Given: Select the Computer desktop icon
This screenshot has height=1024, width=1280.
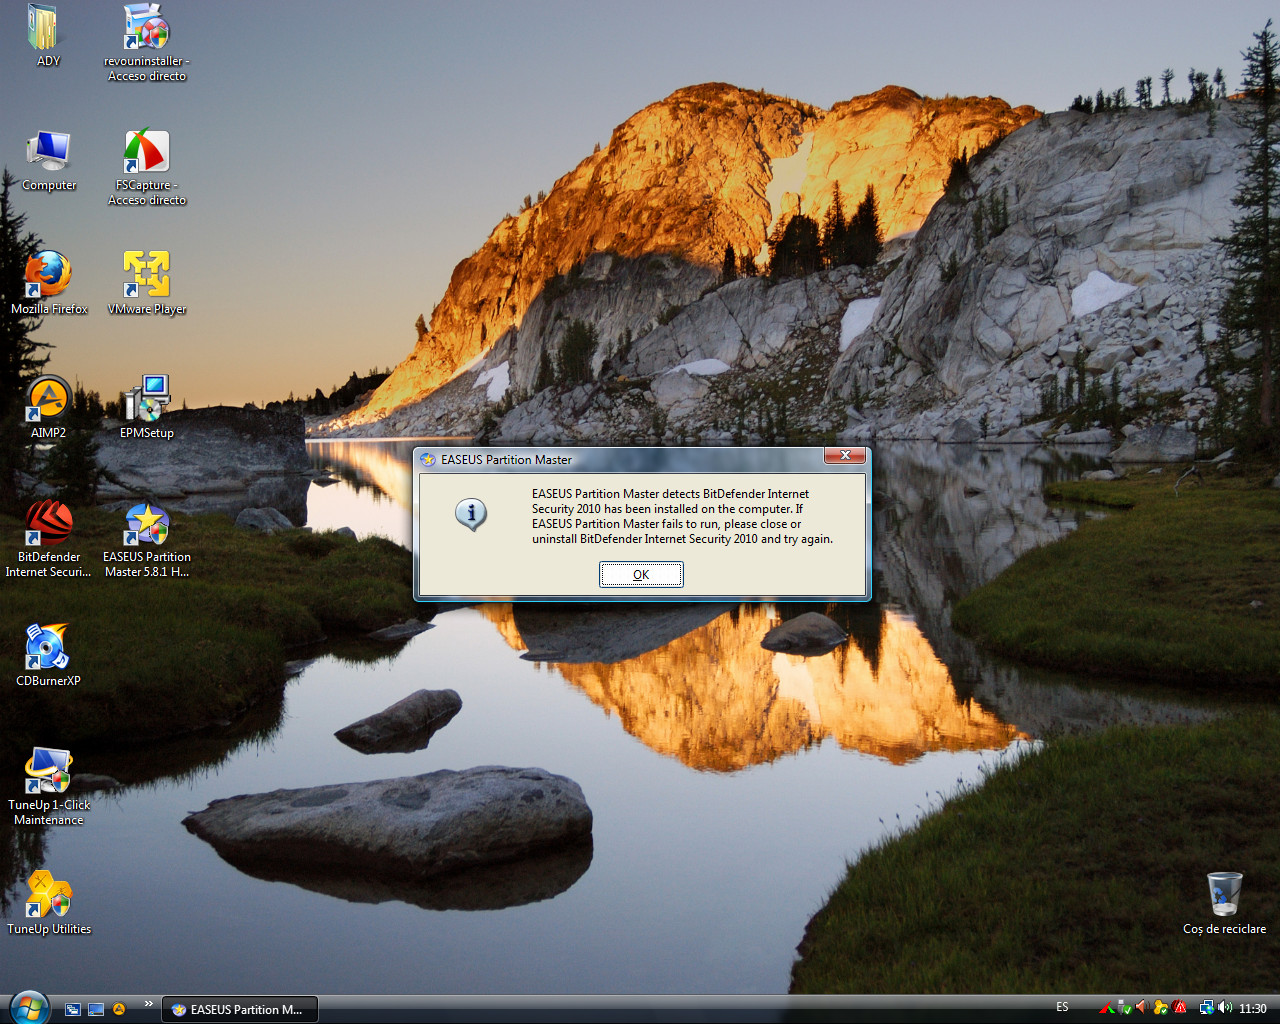Looking at the screenshot, I should [49, 160].
